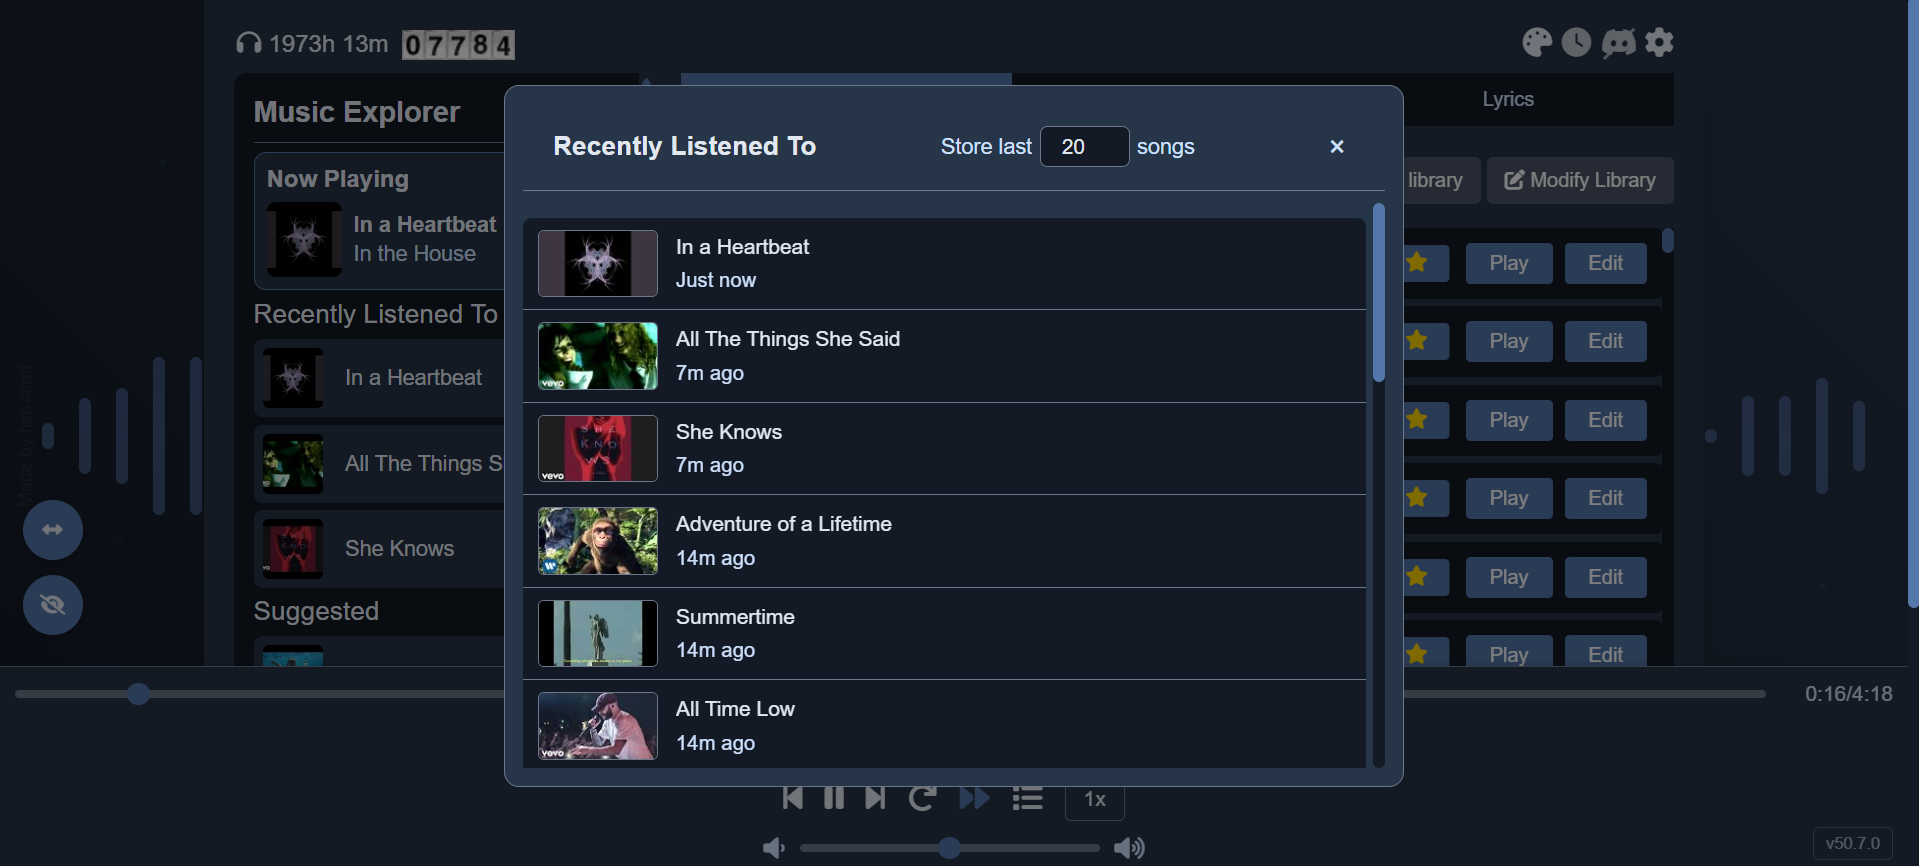Select All Time Low entry
The height and width of the screenshot is (866, 1919).
944,725
